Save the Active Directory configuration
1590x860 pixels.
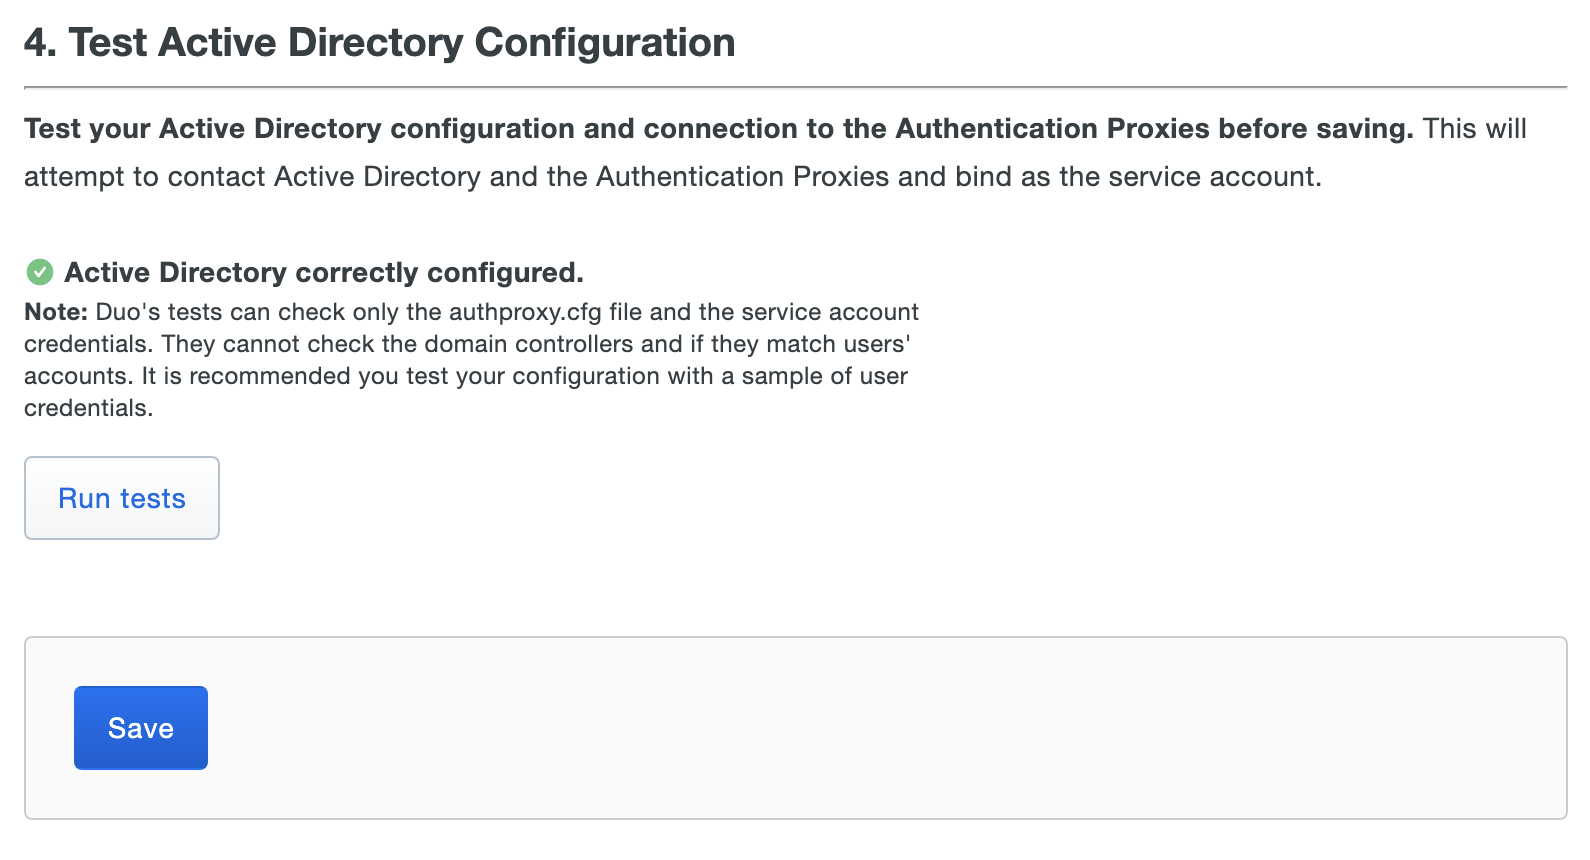[141, 728]
